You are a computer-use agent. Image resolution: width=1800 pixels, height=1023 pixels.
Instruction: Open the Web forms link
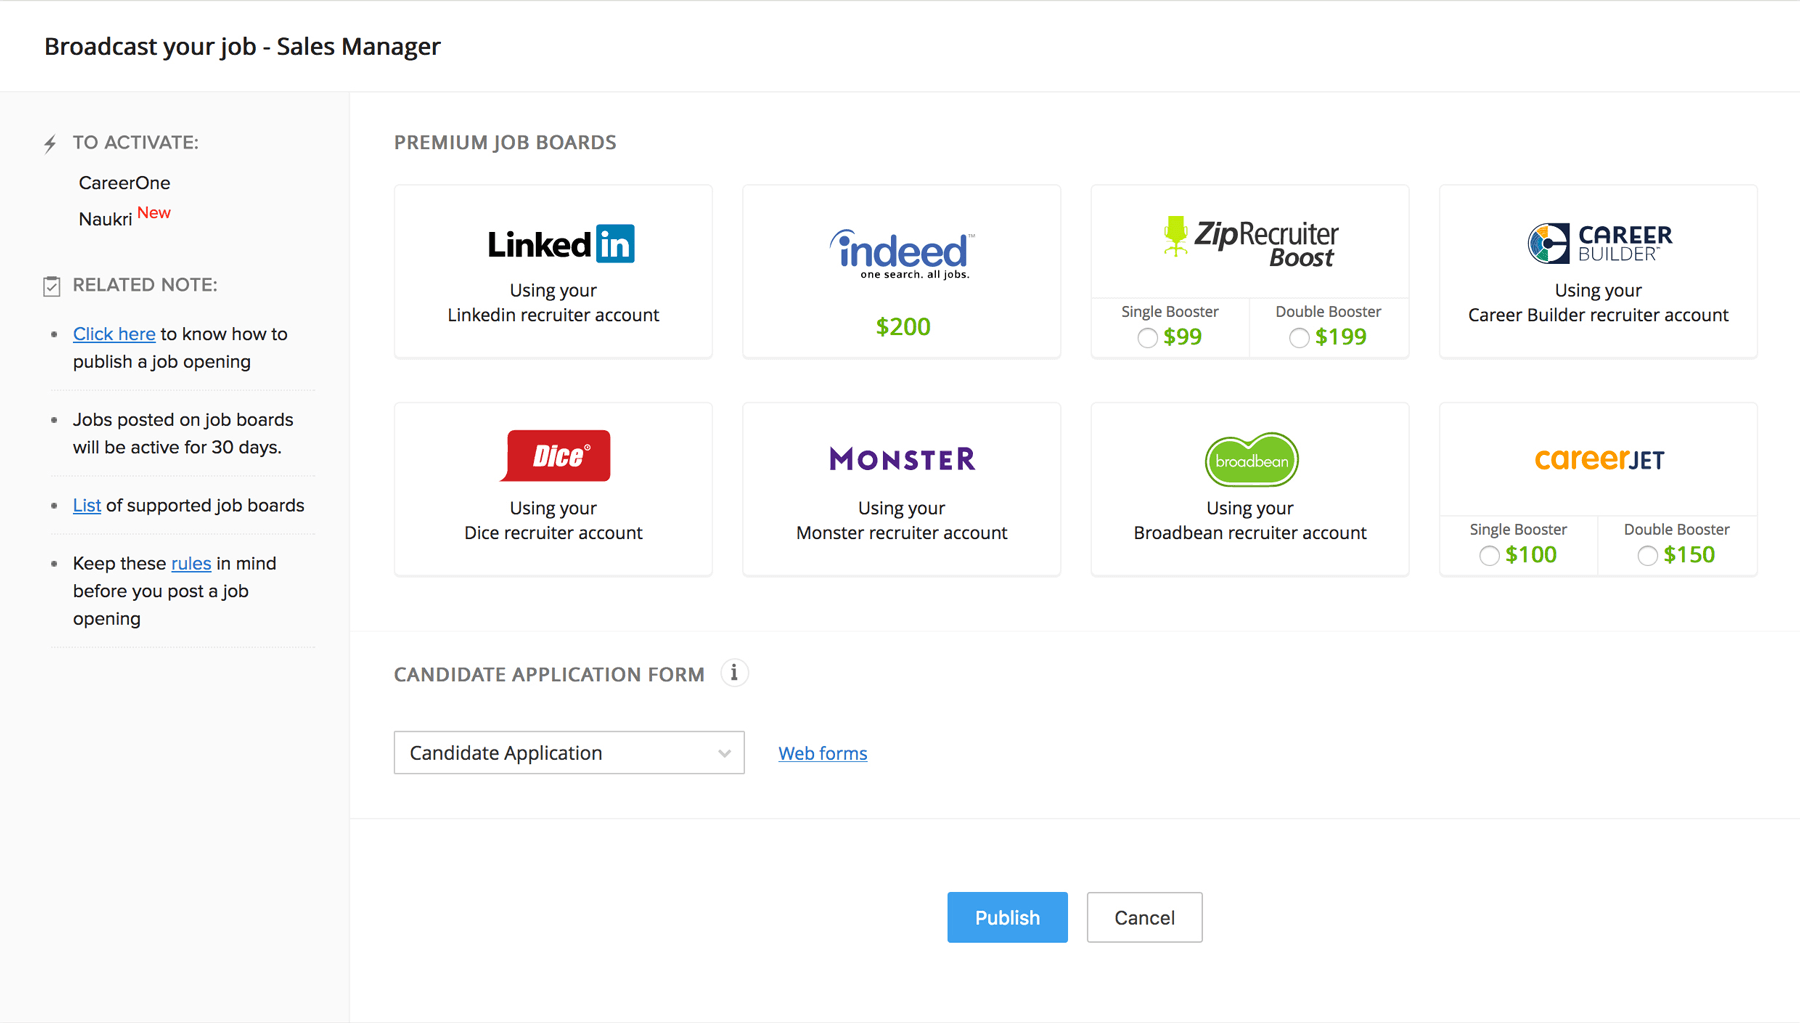pos(822,752)
